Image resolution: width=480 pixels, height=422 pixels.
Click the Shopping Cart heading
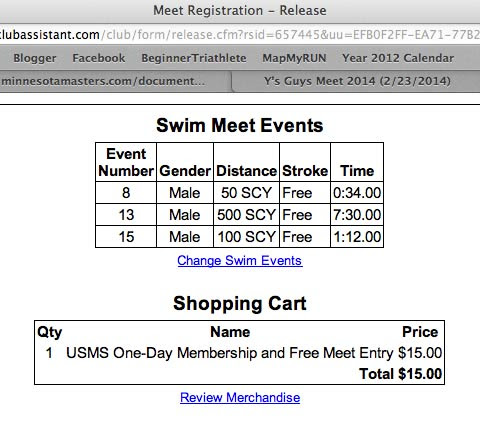(240, 304)
